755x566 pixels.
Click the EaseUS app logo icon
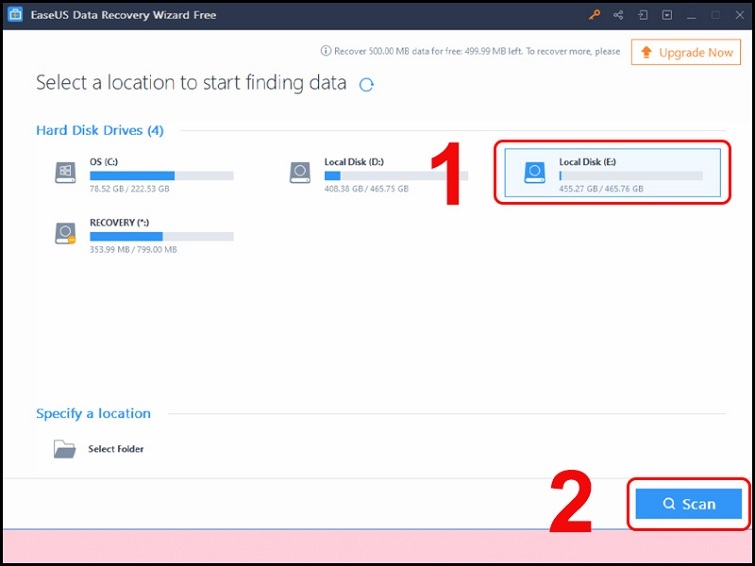click(15, 14)
